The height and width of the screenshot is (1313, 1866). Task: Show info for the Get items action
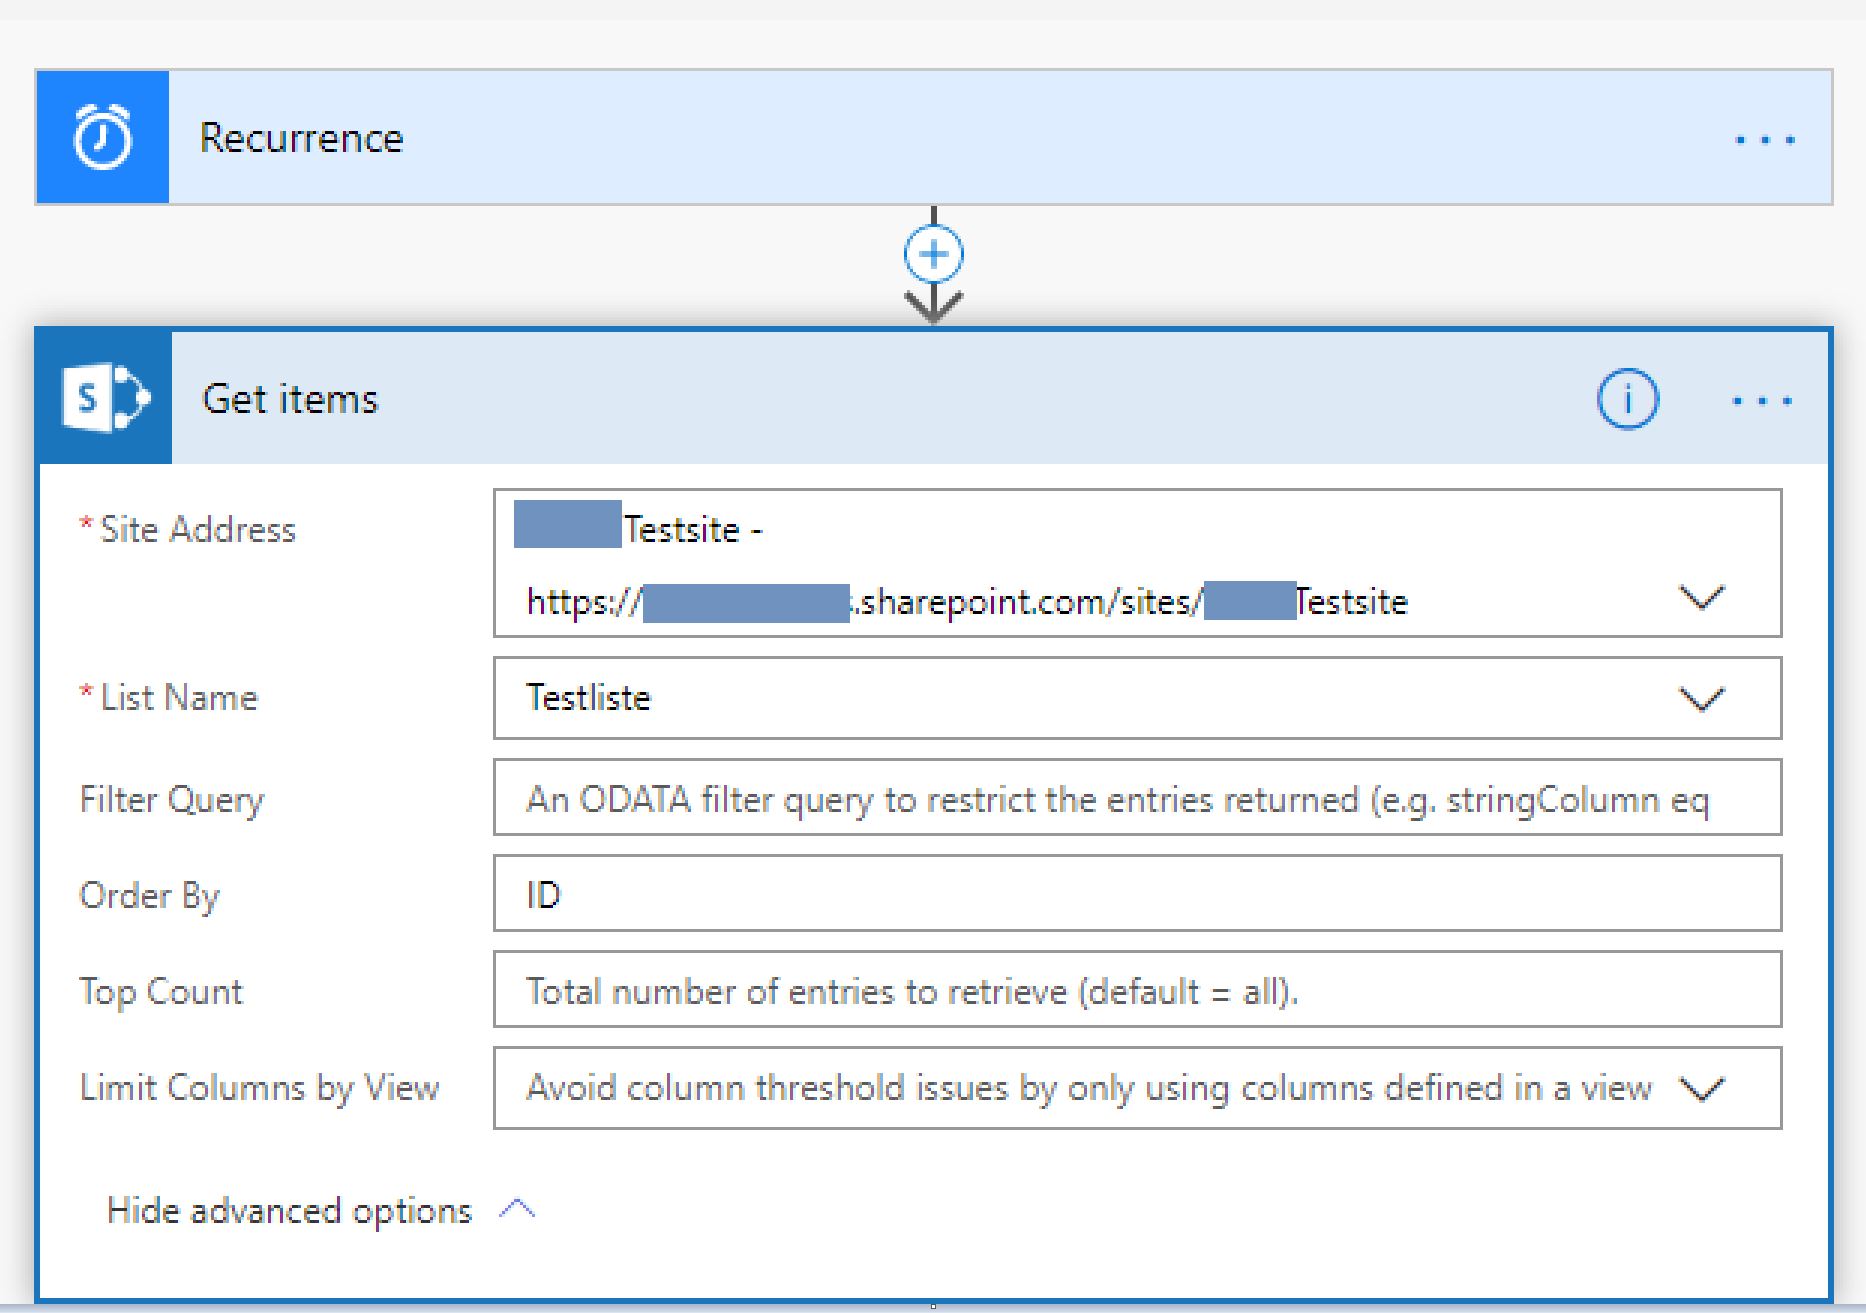click(1627, 400)
